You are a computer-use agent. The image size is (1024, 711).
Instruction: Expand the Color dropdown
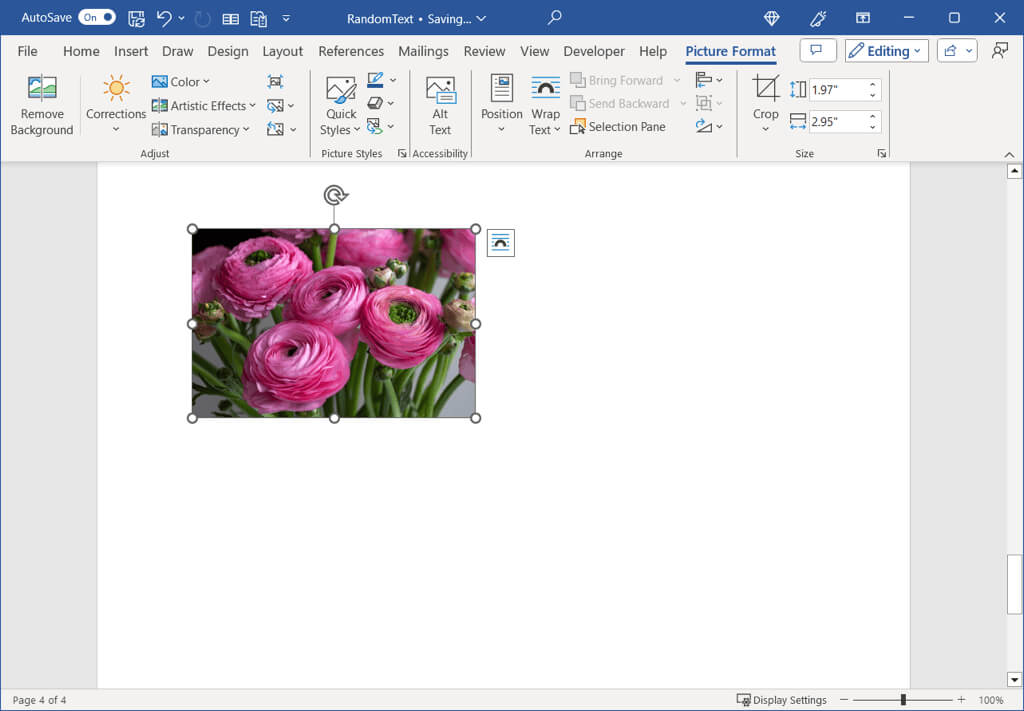[181, 82]
